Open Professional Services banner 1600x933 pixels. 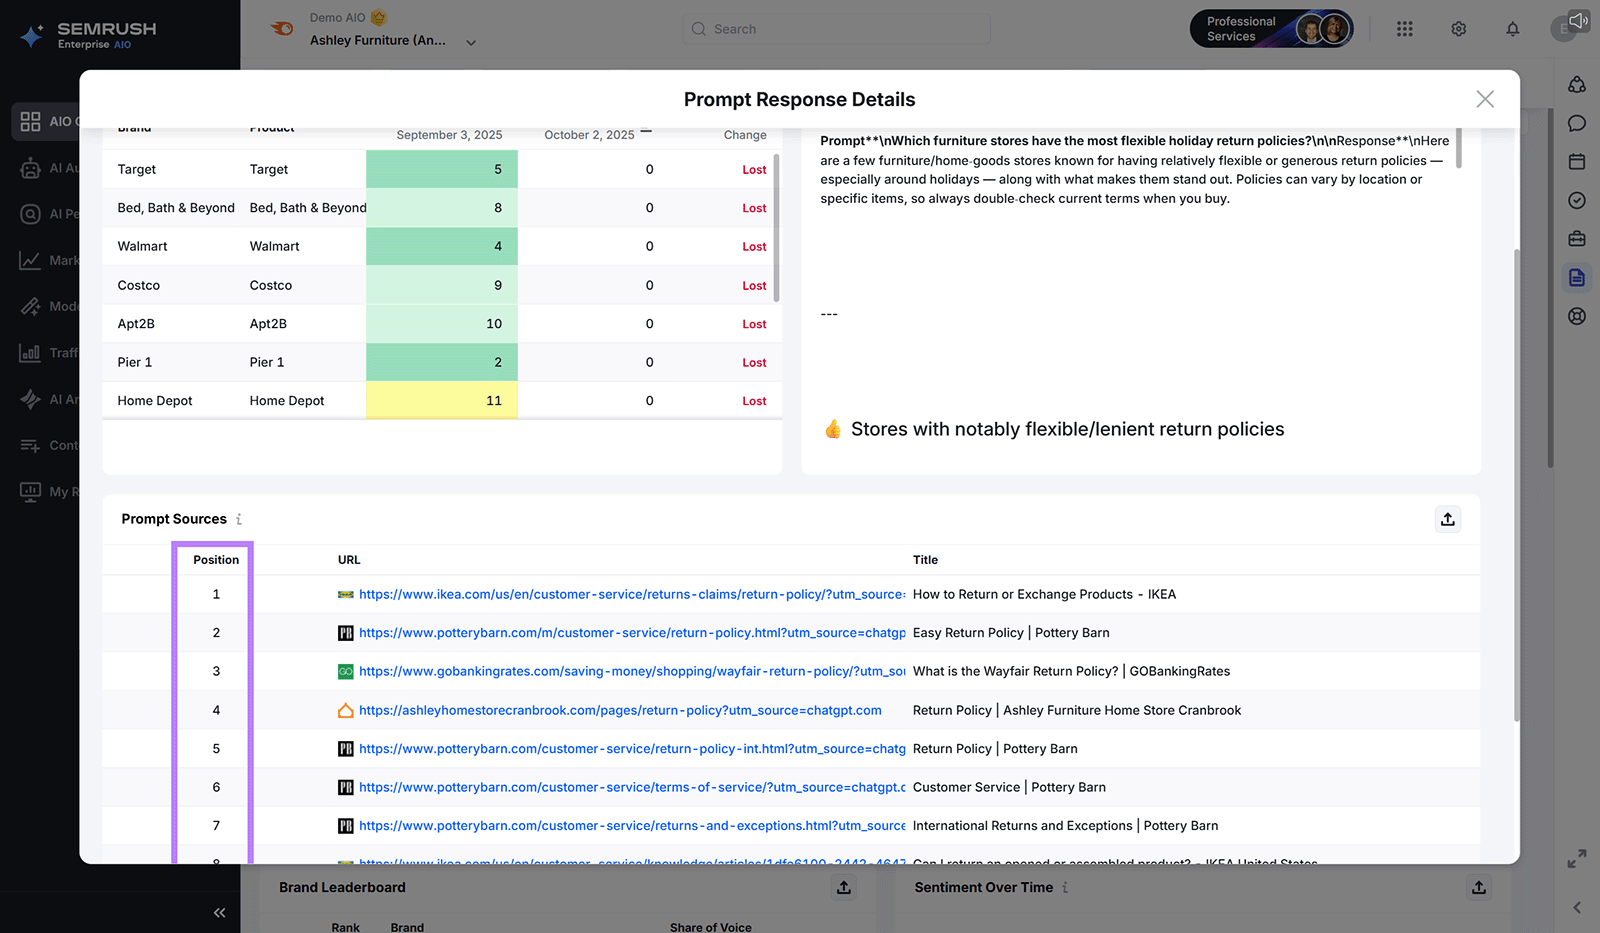tap(1271, 29)
